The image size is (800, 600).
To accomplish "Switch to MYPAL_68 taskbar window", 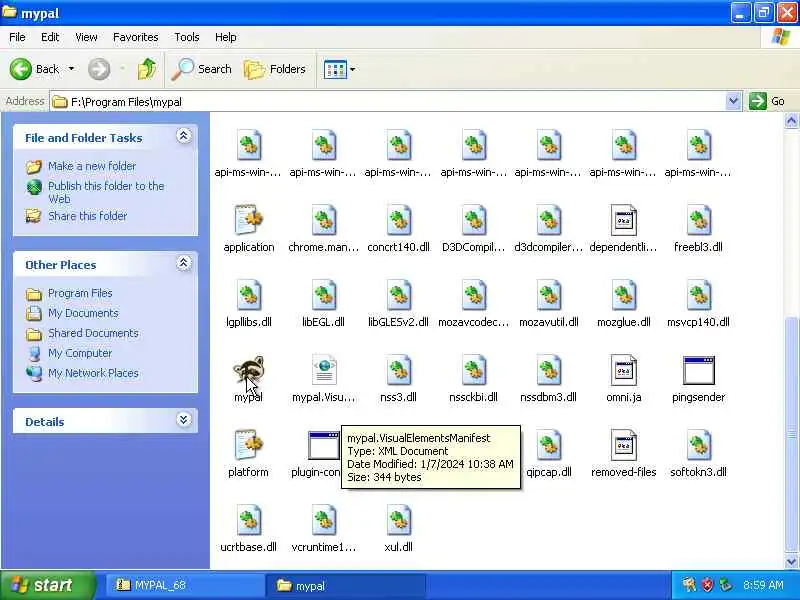I will click(x=184, y=585).
